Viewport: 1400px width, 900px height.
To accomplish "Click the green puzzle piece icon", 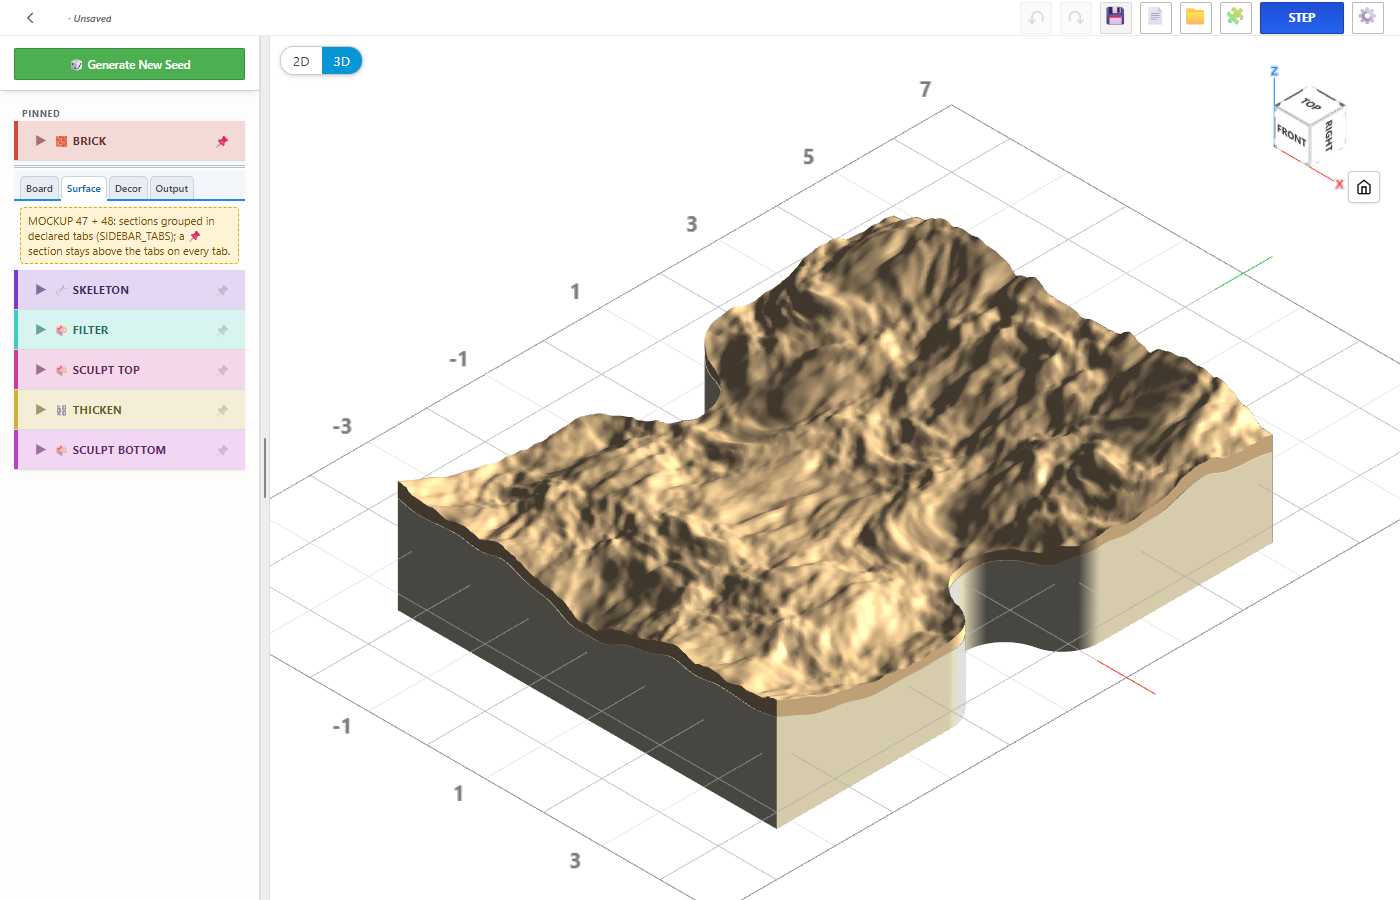I will [1236, 18].
